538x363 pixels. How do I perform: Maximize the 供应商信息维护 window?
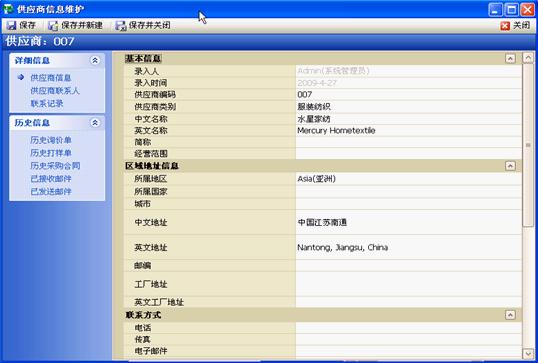511,10
